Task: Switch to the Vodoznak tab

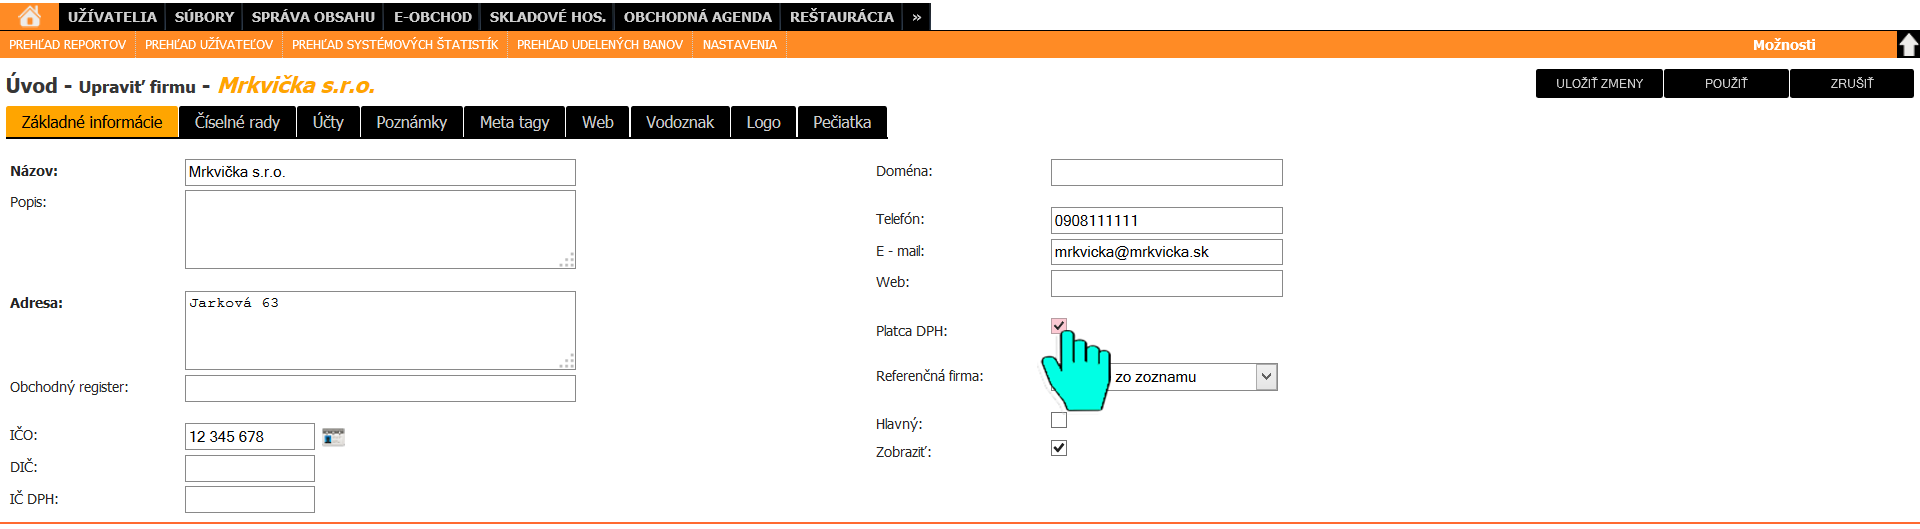Action: pyautogui.click(x=679, y=122)
